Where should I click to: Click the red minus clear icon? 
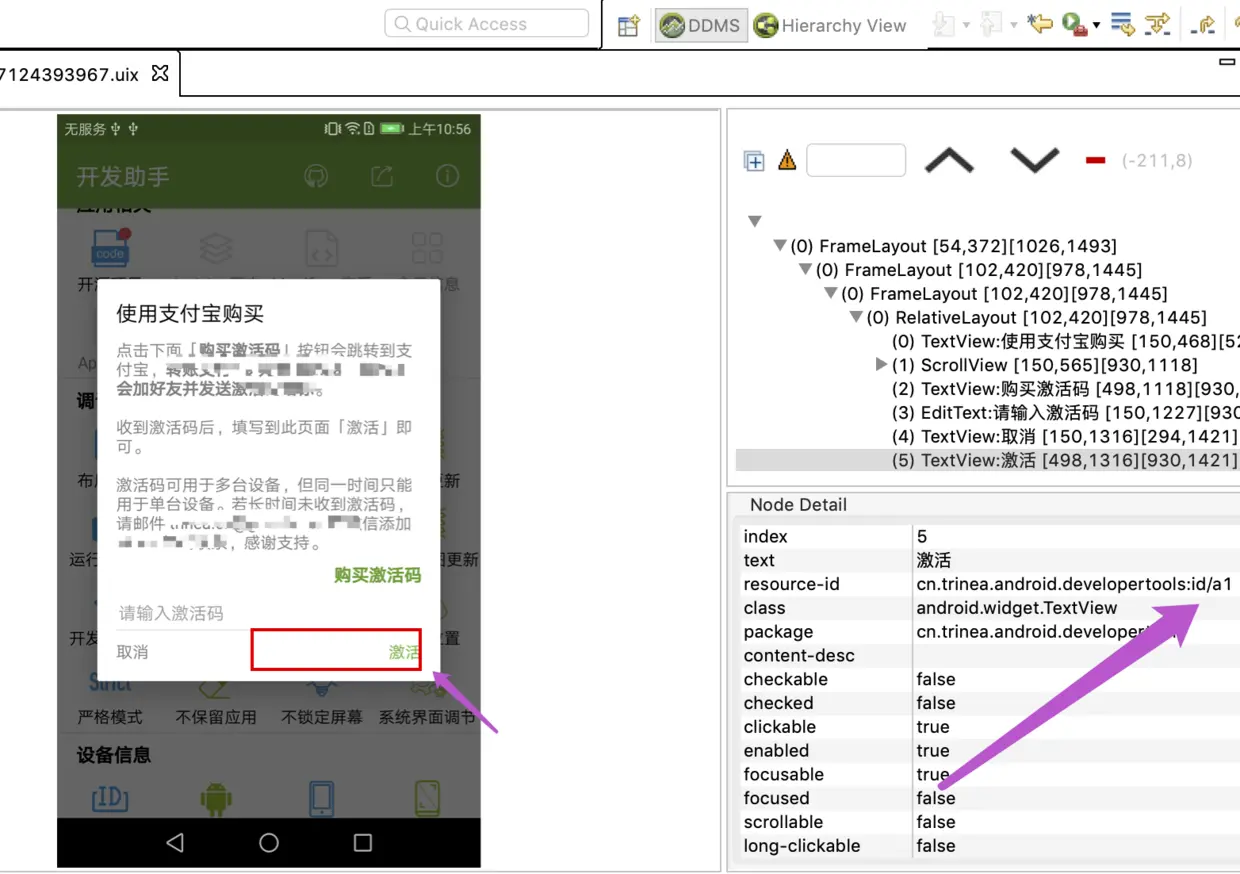(1095, 160)
